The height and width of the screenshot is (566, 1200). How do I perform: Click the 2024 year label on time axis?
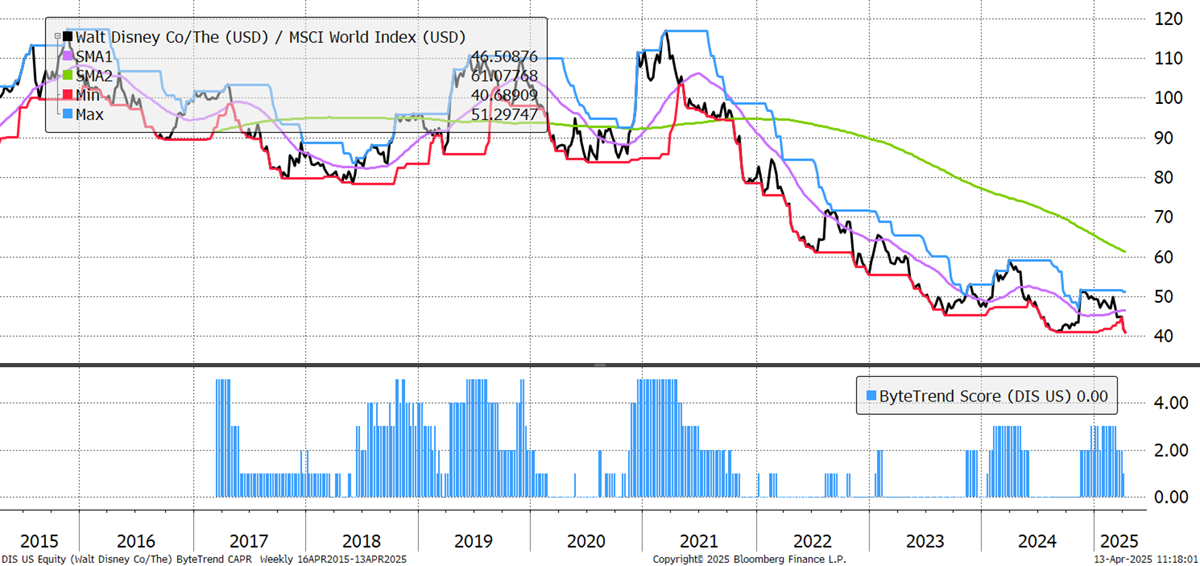pyautogui.click(x=1038, y=541)
